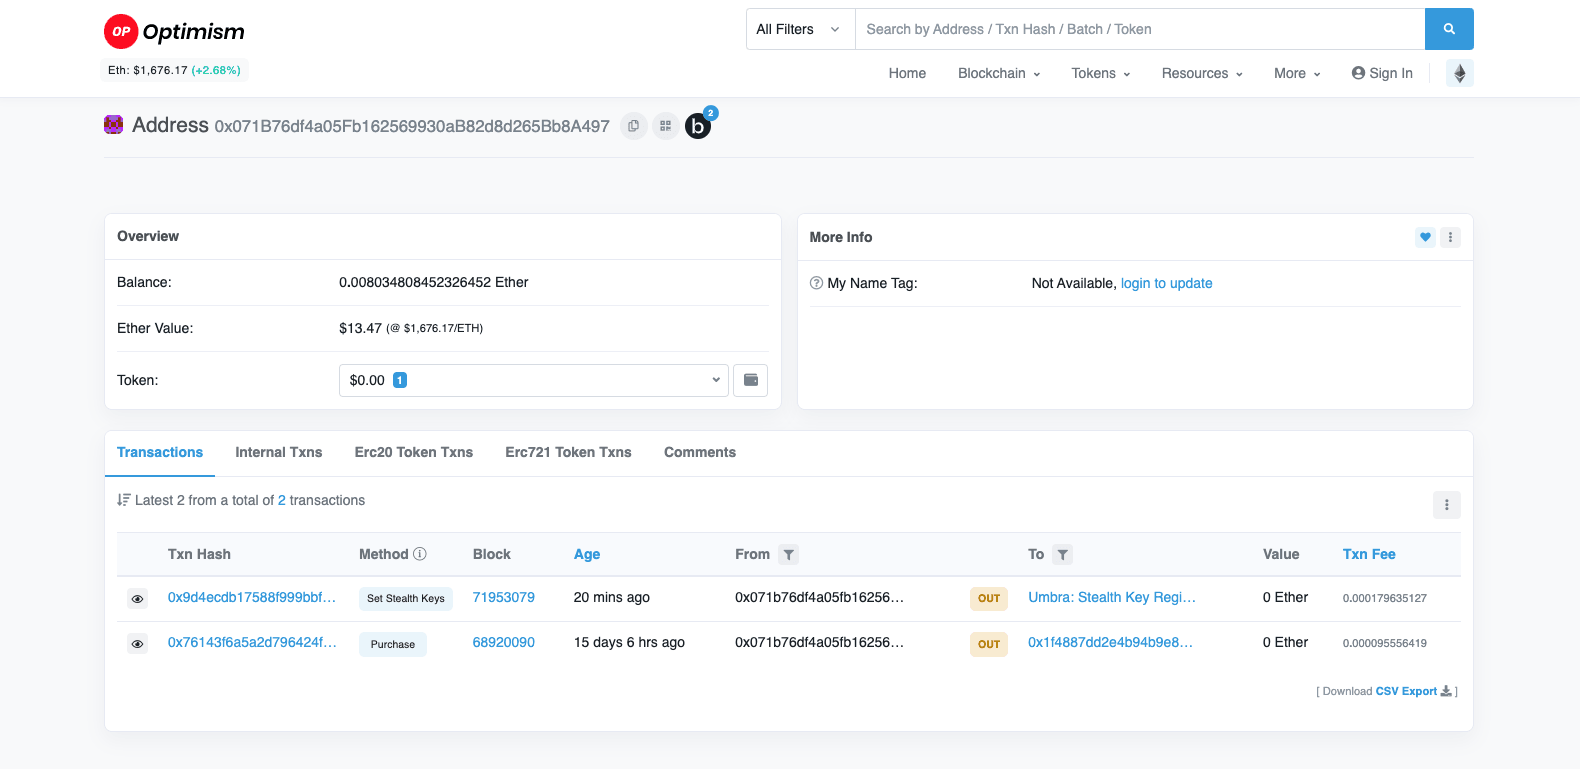
Task: Focus the search by address field
Action: tap(1140, 29)
